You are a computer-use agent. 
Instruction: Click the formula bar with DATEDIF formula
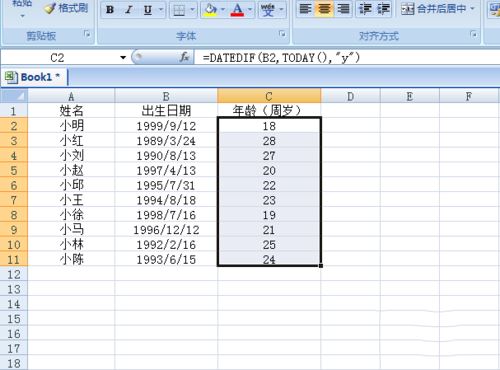(x=347, y=58)
